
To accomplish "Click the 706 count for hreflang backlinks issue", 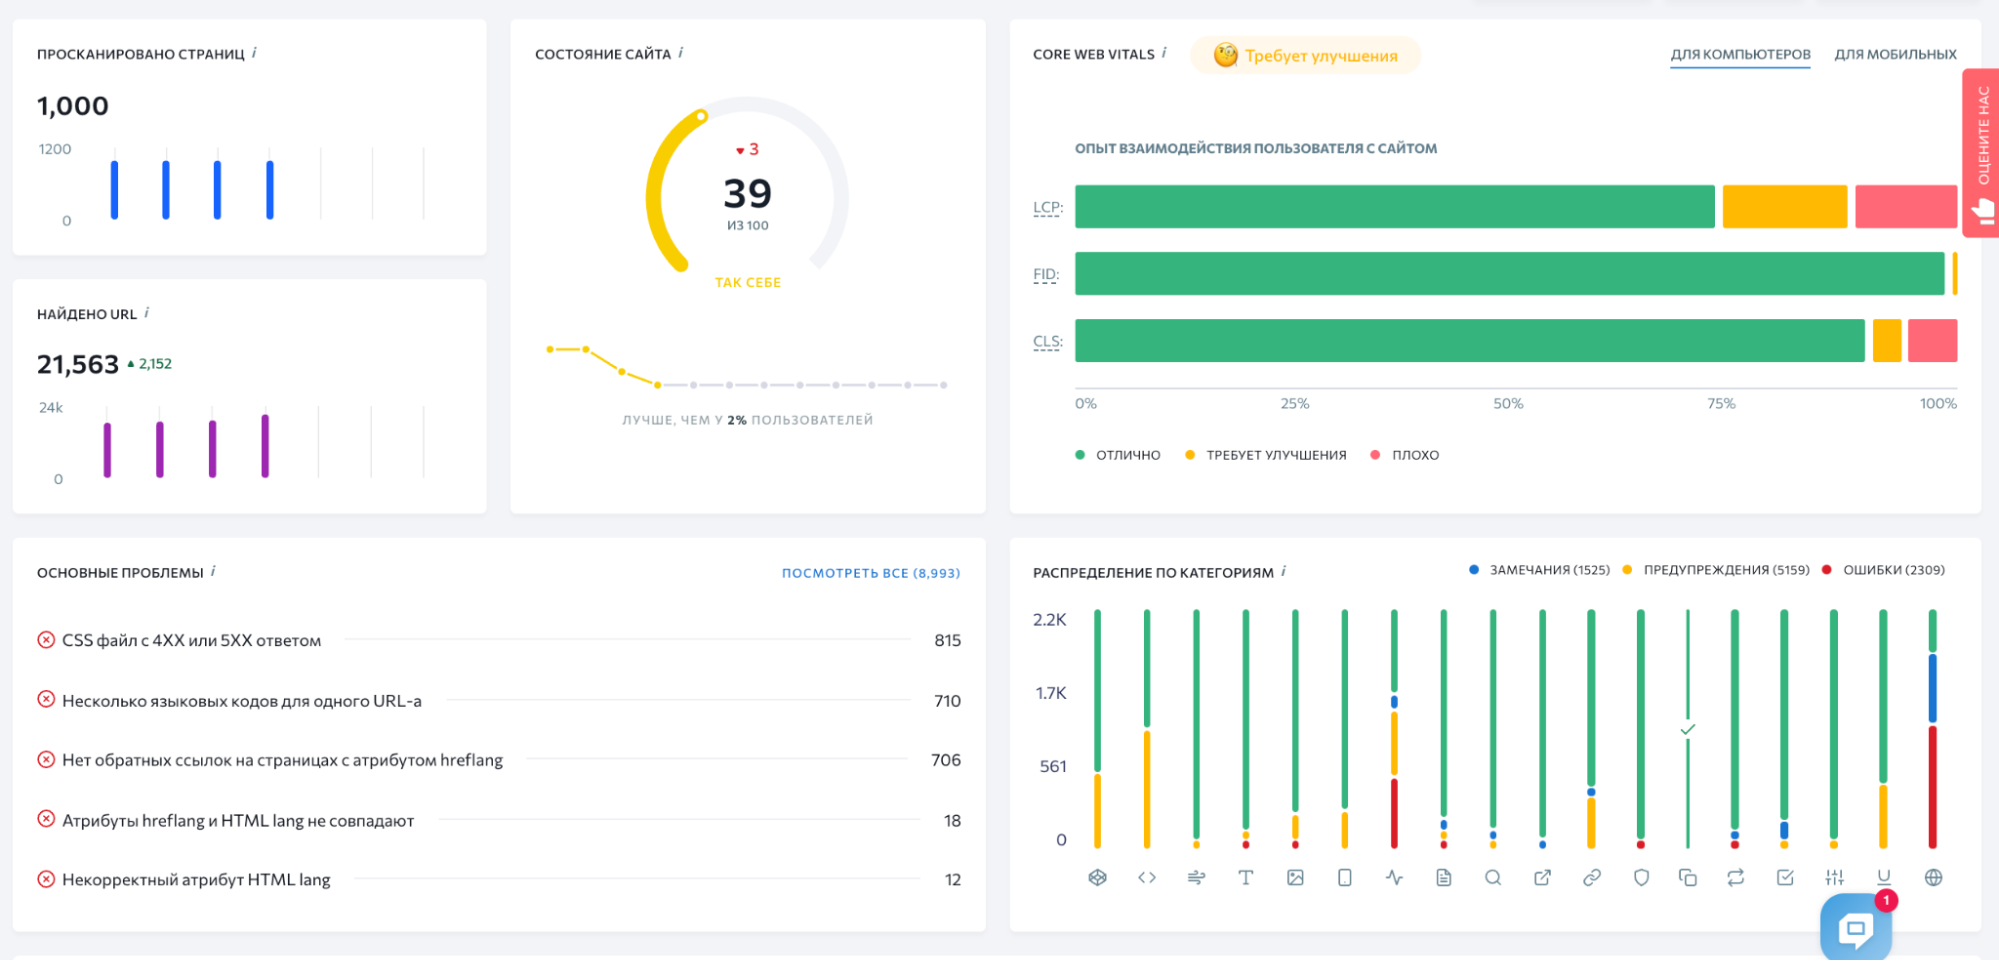I will click(x=946, y=760).
